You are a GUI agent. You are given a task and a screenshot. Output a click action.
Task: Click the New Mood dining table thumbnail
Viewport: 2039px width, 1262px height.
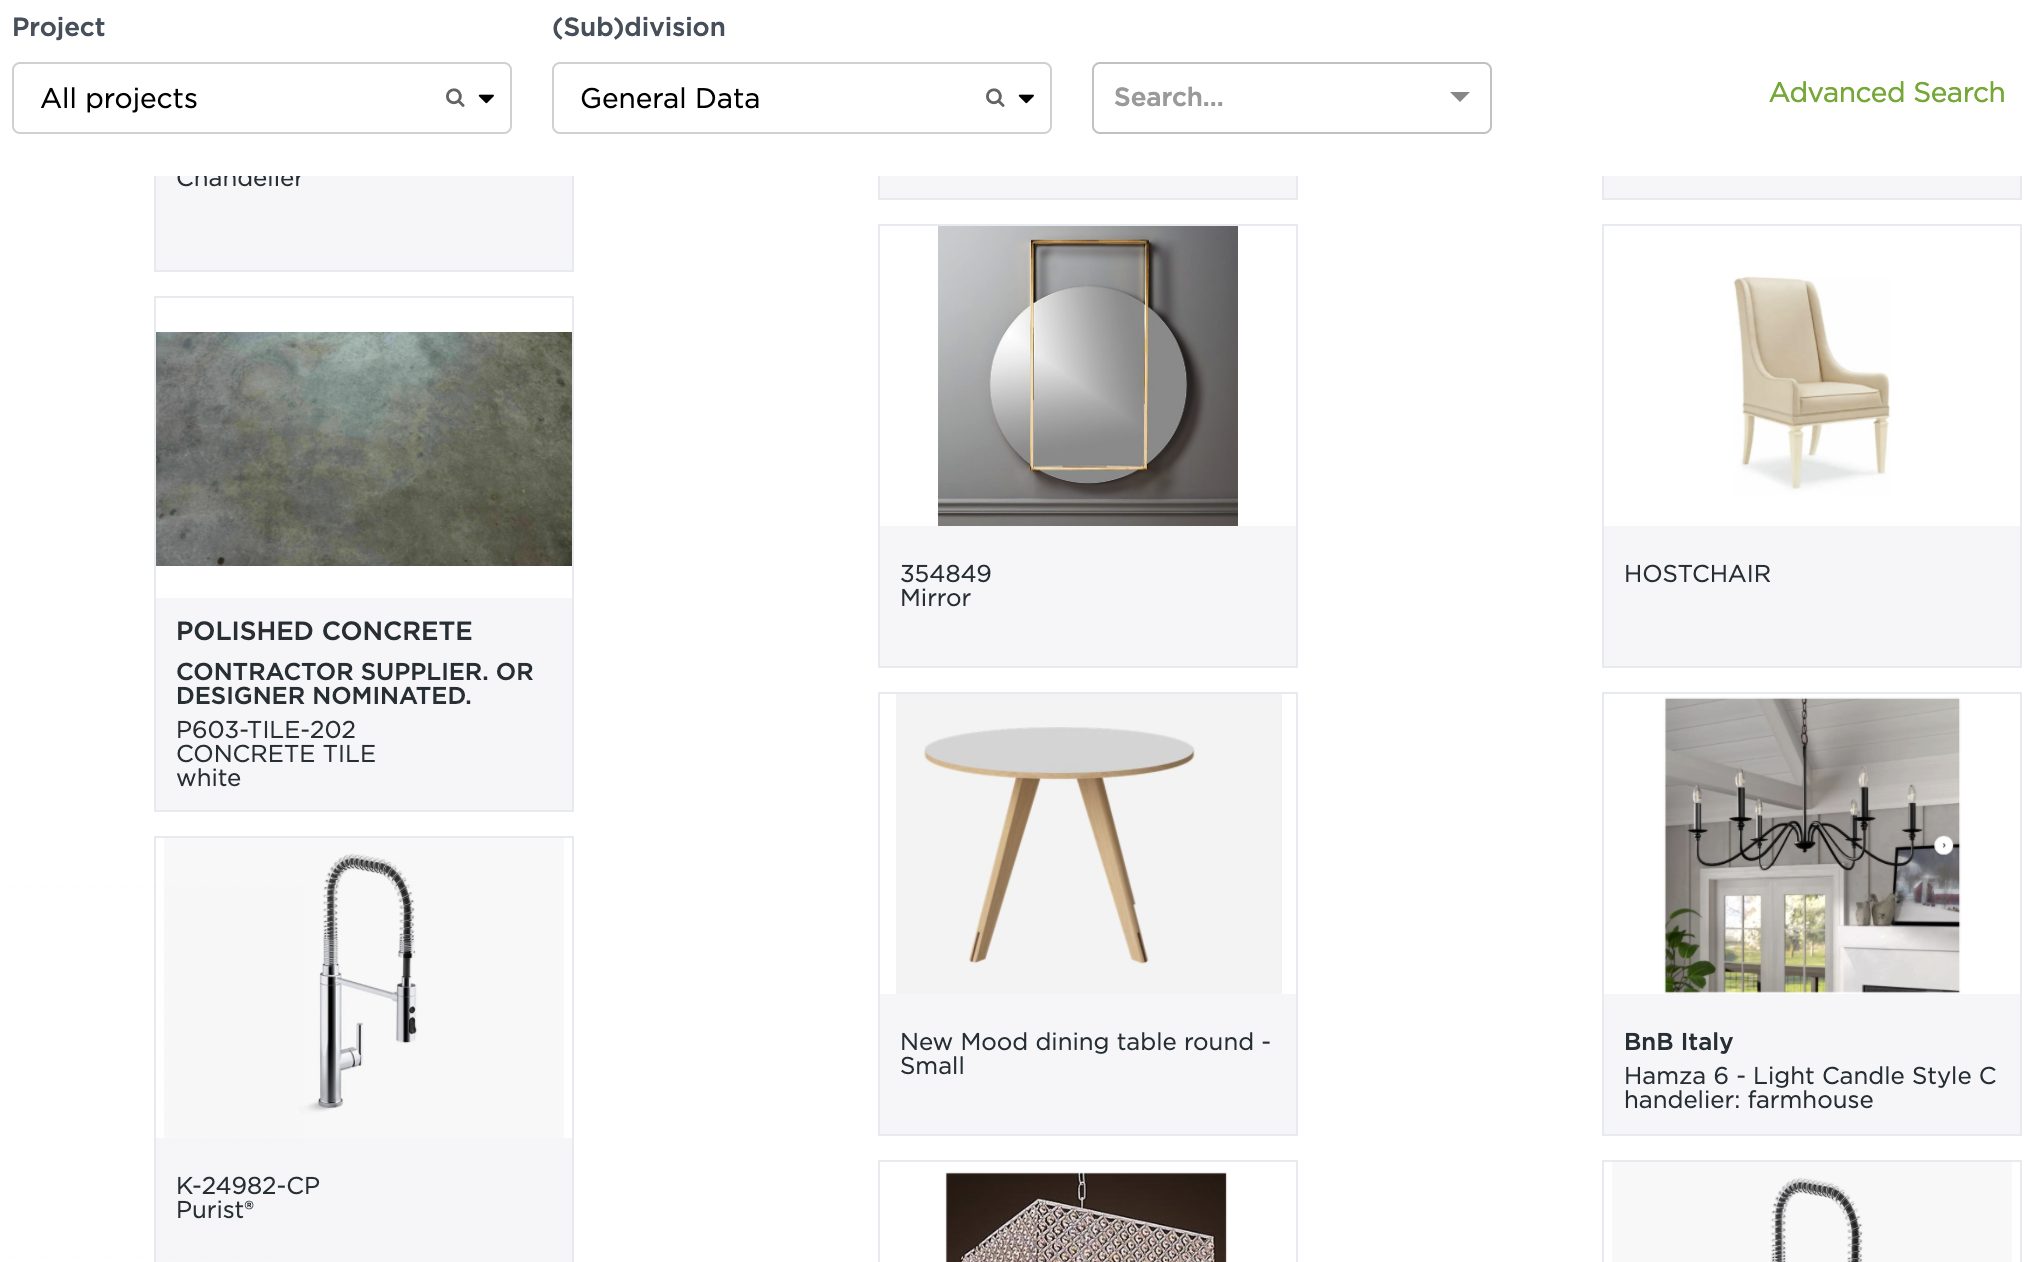click(1088, 843)
